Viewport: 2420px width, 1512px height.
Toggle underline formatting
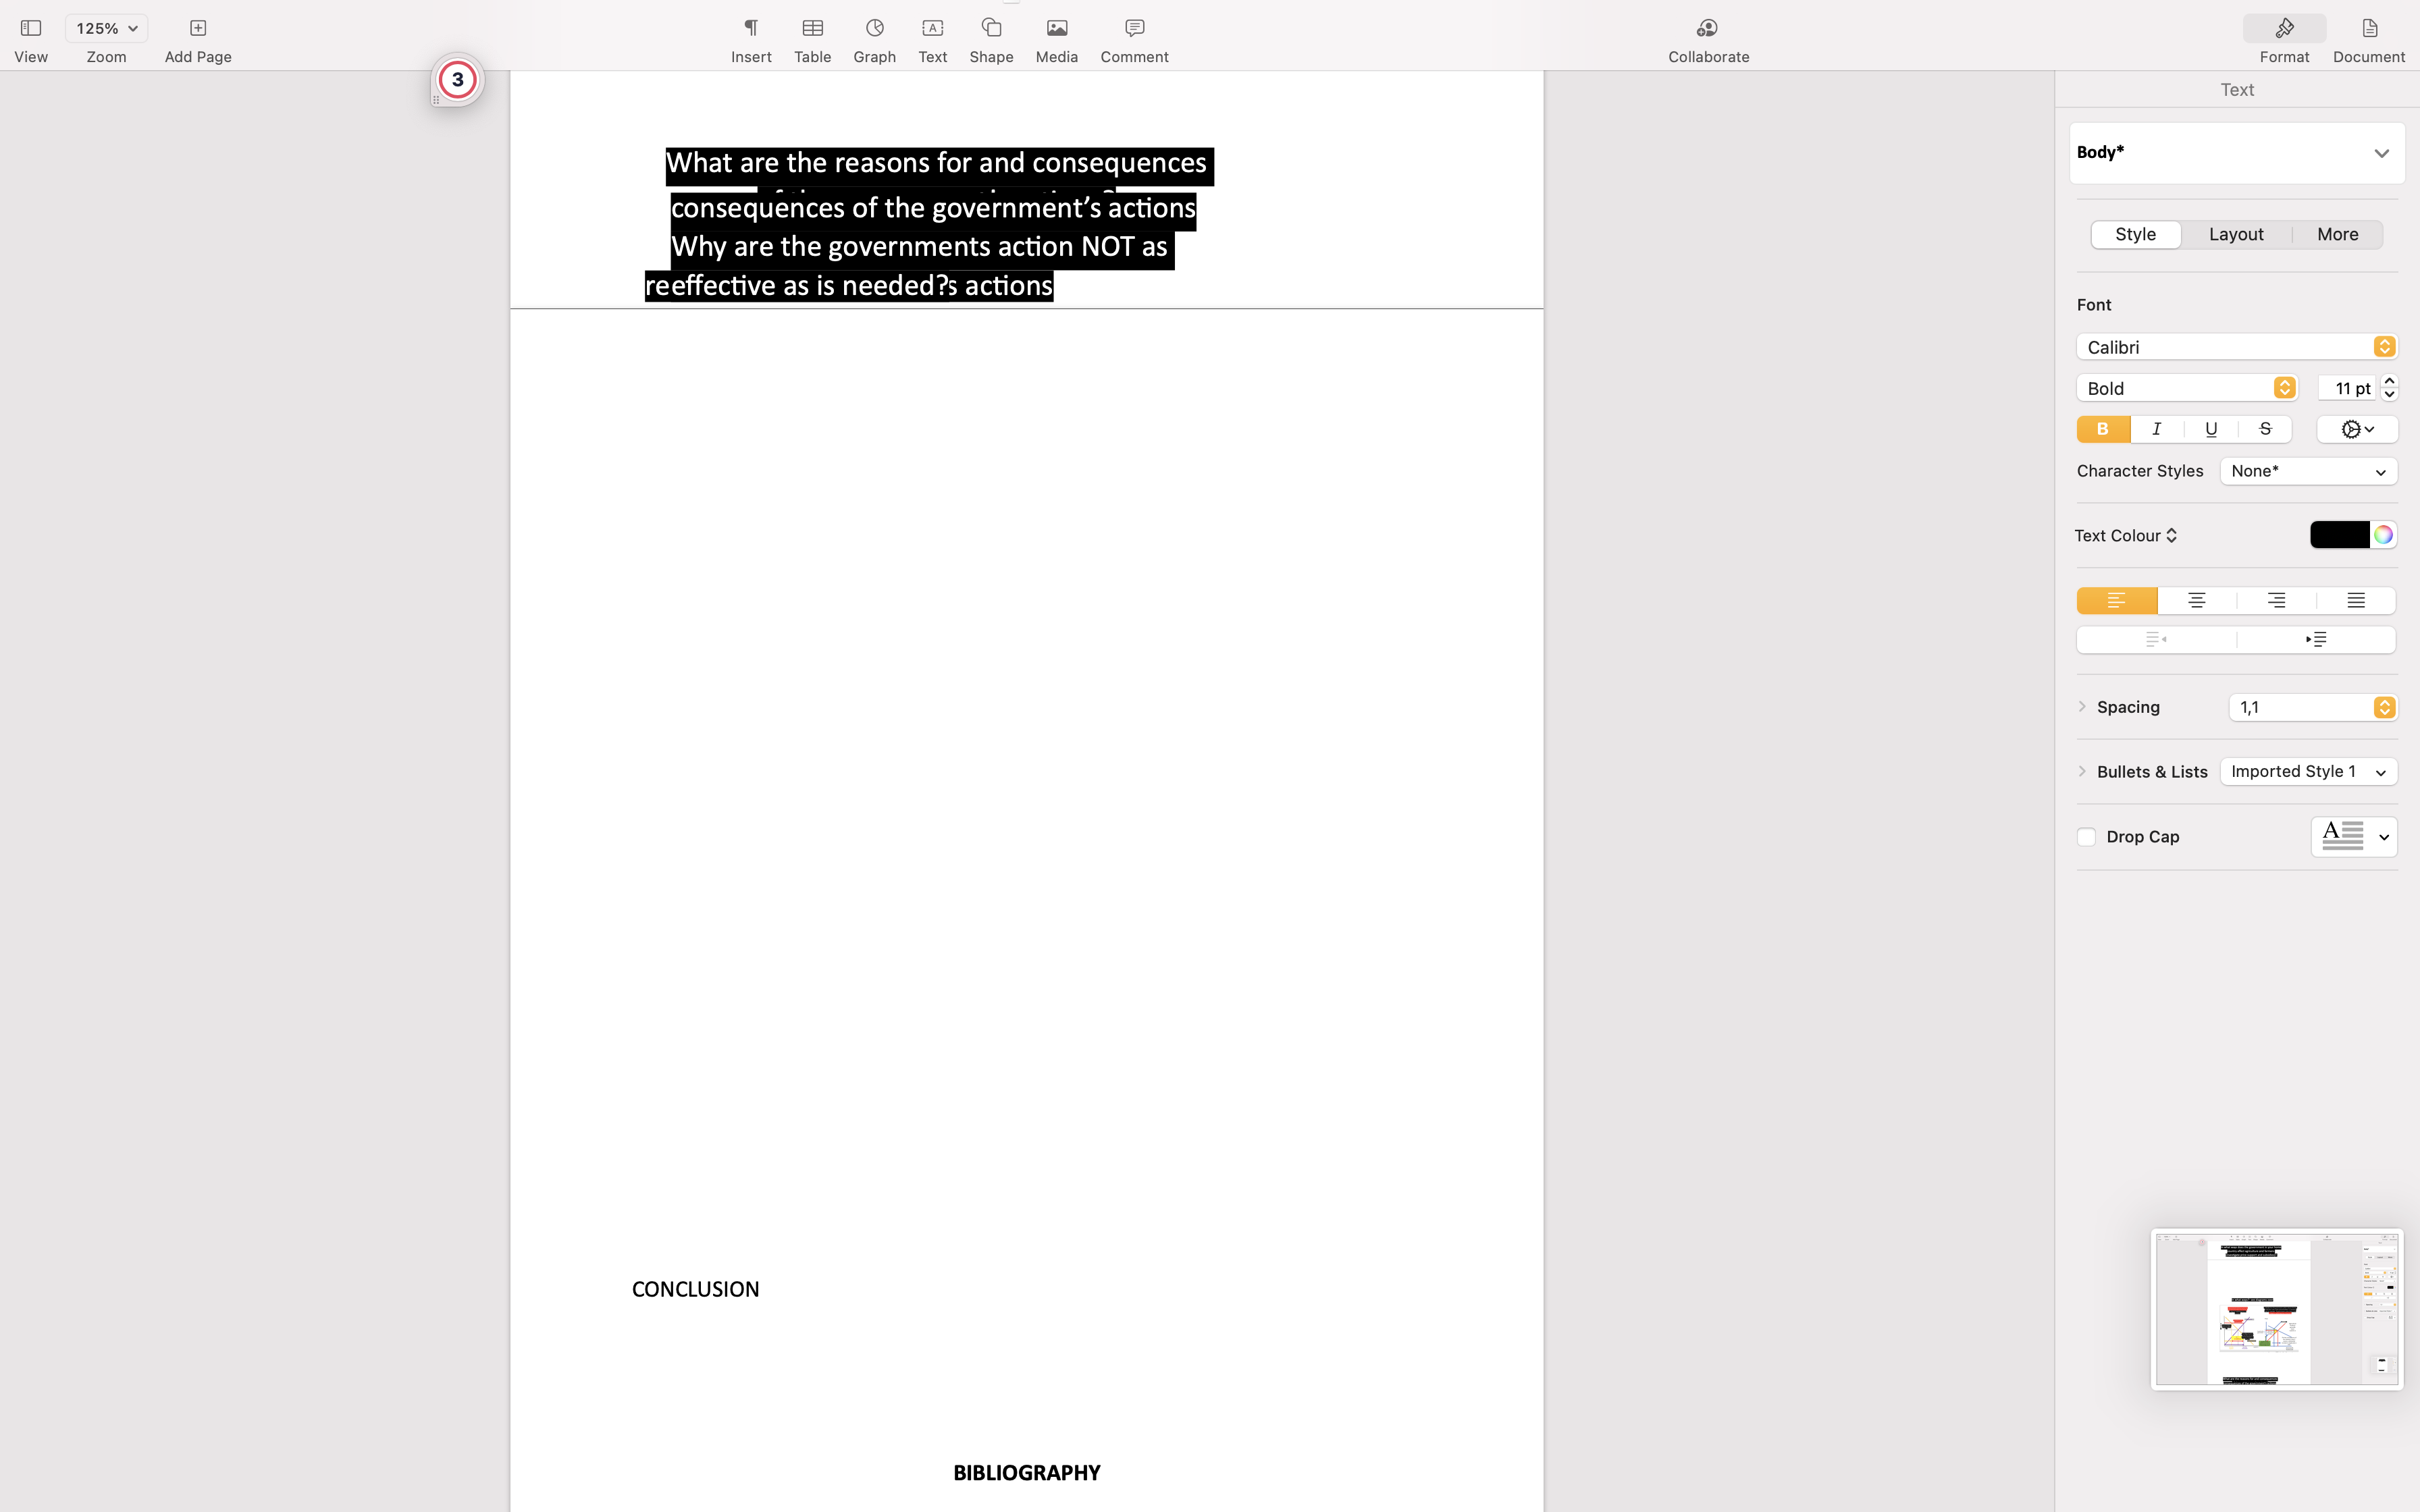click(x=2211, y=429)
